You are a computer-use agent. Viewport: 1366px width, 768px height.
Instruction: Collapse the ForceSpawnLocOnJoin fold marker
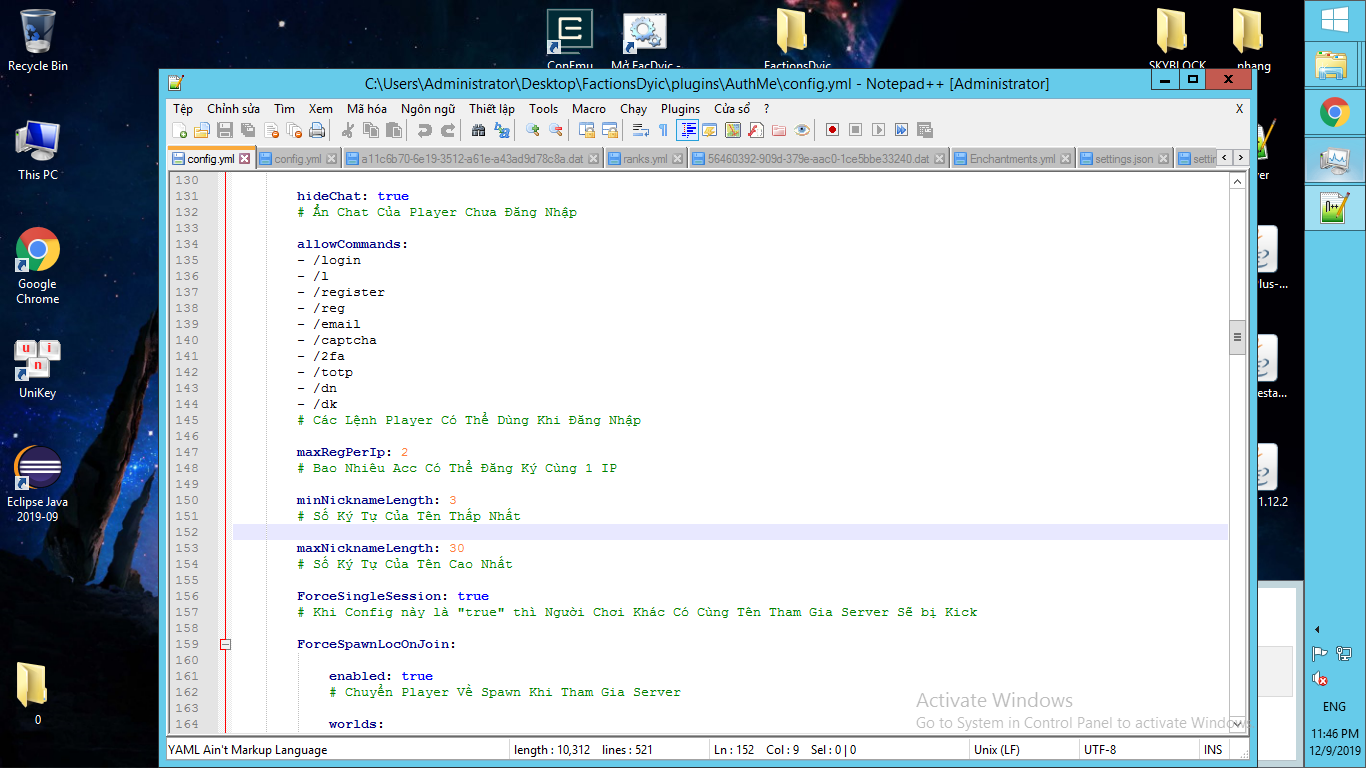(x=225, y=645)
